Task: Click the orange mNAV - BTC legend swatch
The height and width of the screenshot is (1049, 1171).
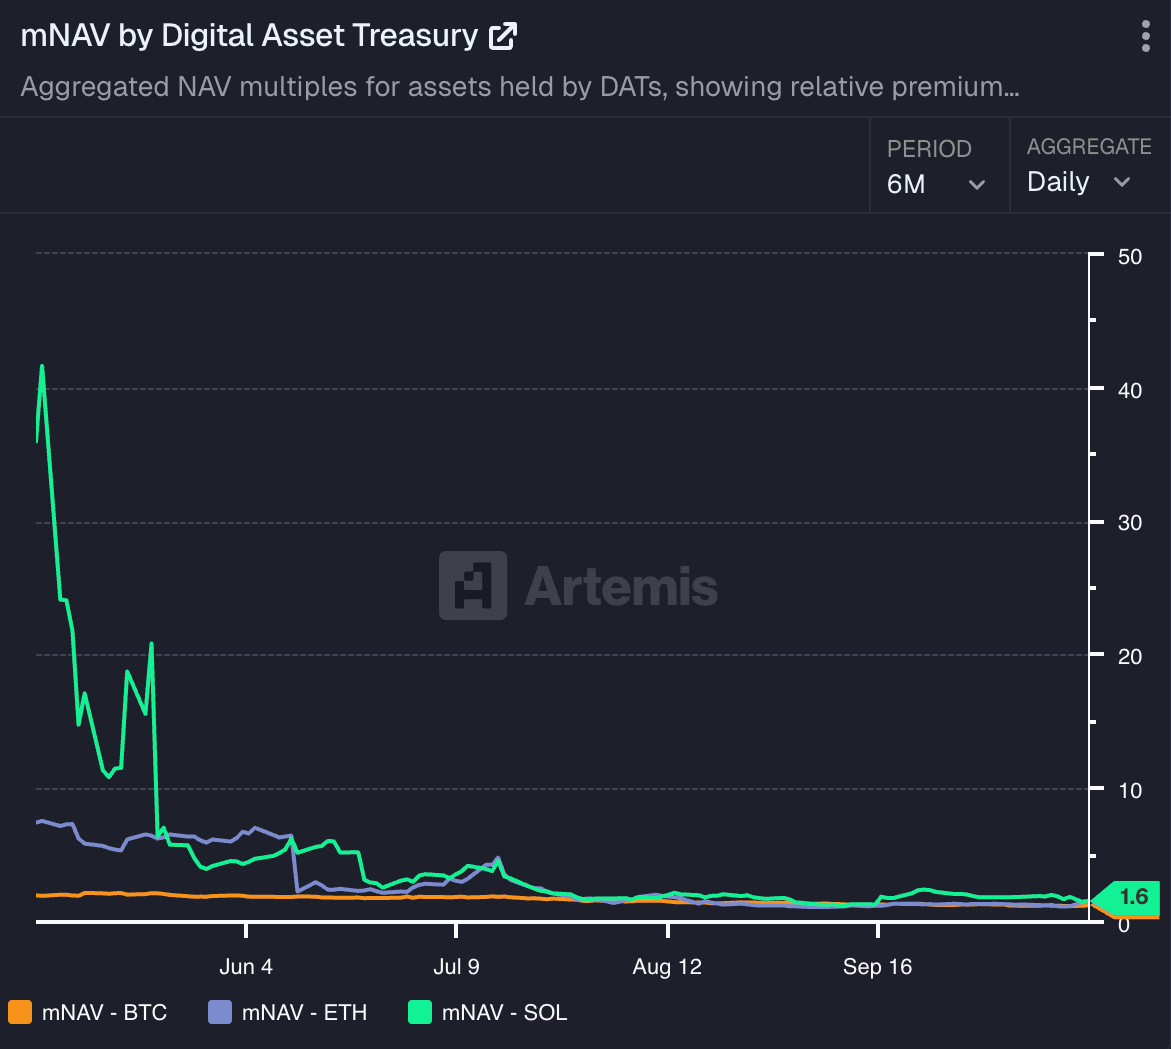Action: [17, 1012]
